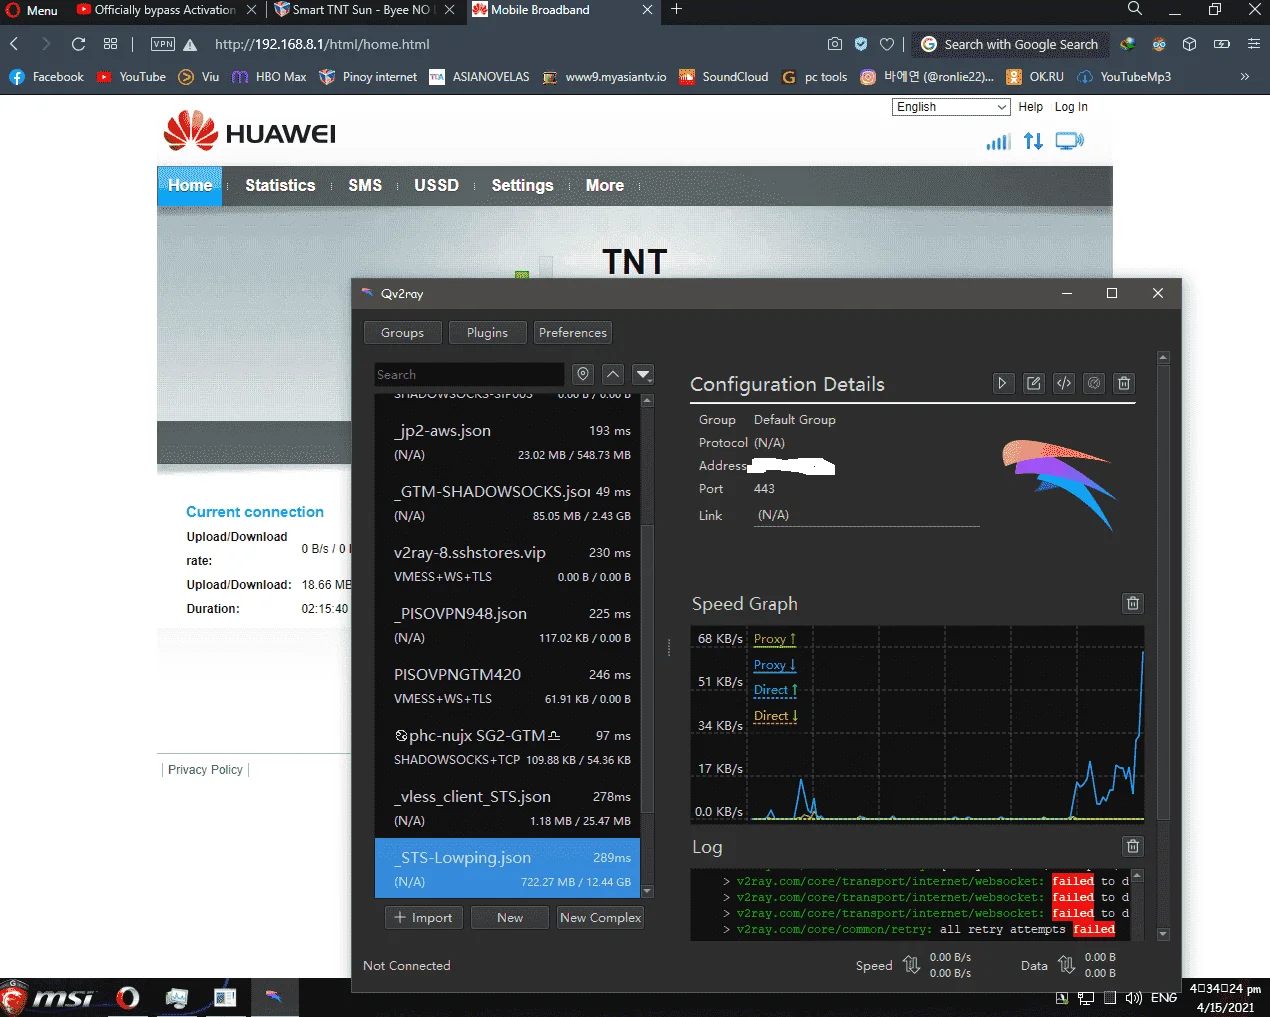This screenshot has width=1270, height=1017.
Task: Open the browser camera snapshot icon
Action: (x=834, y=44)
